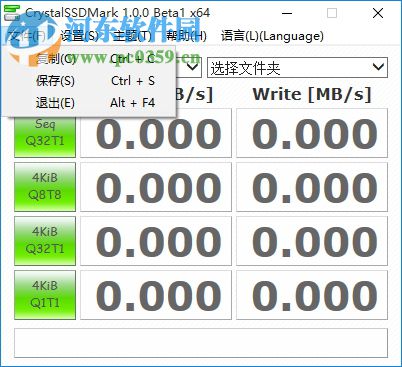The image size is (402, 367).
Task: Run the 4KiB Q1T1 benchmark
Action: (x=45, y=295)
